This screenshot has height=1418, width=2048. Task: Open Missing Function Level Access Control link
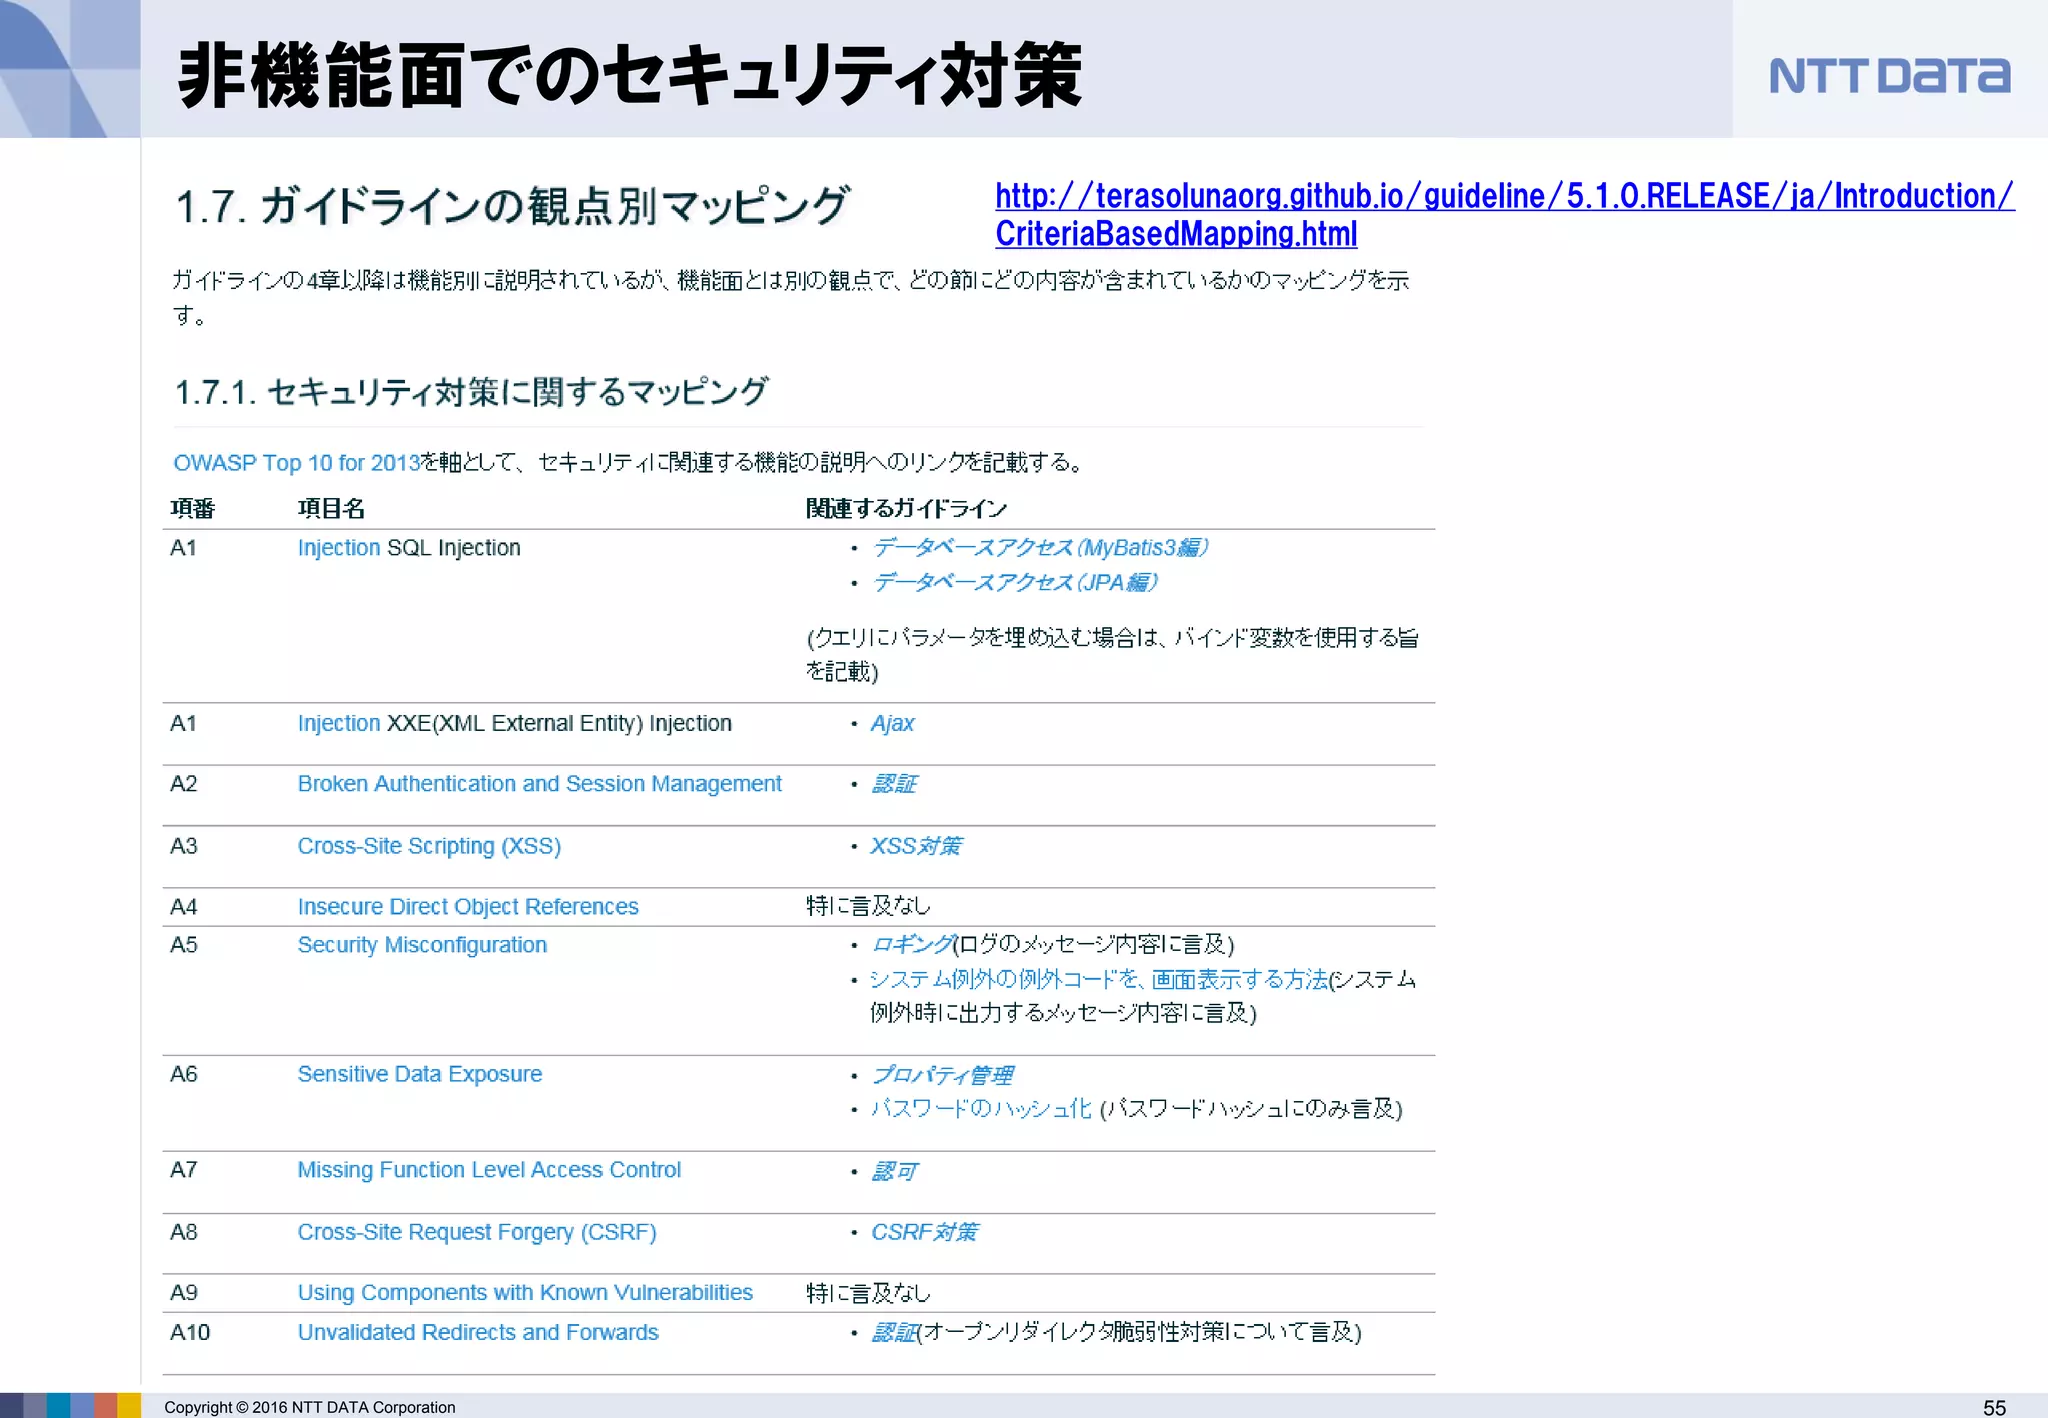coord(489,1170)
